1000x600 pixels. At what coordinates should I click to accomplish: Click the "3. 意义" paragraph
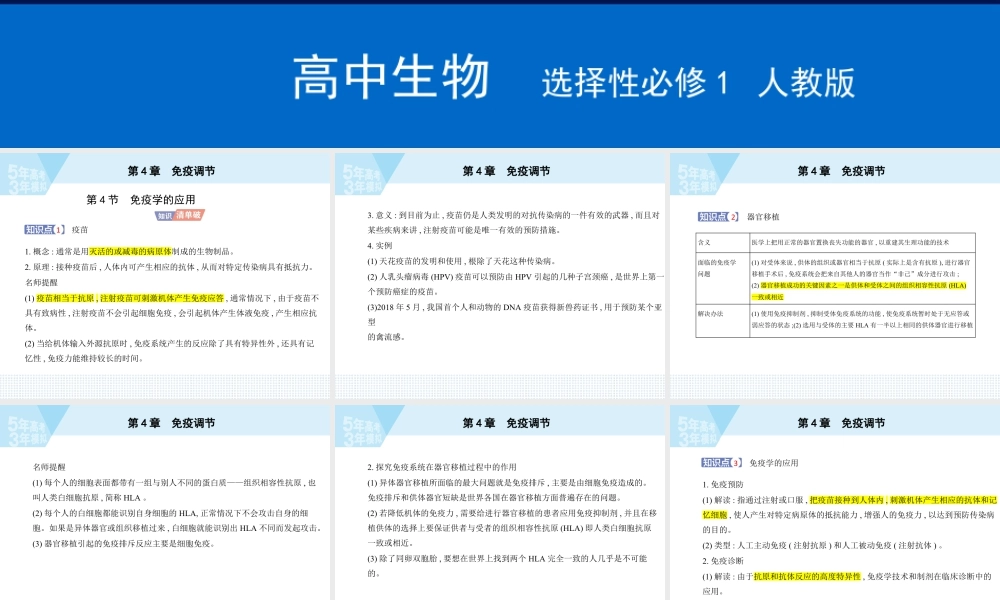tap(513, 223)
